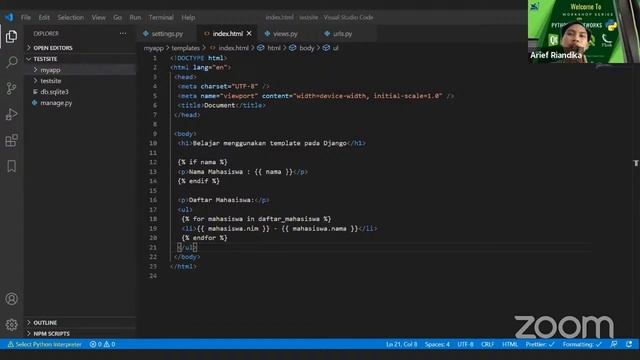
Task: Click the Ln 21, Col 8 cursor position indicator
Action: click(402, 344)
